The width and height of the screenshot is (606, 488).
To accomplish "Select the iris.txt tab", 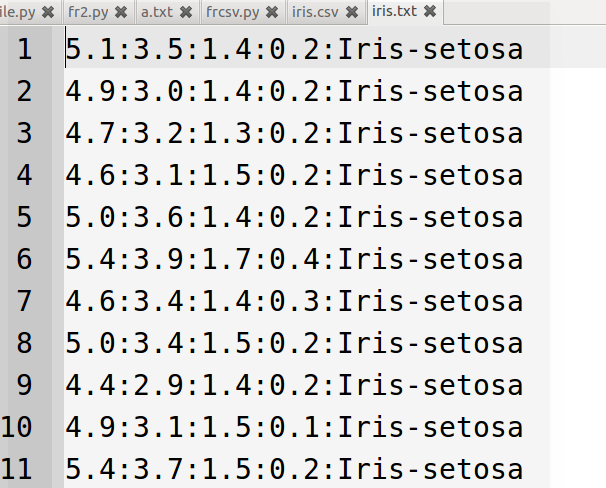I will click(x=394, y=11).
